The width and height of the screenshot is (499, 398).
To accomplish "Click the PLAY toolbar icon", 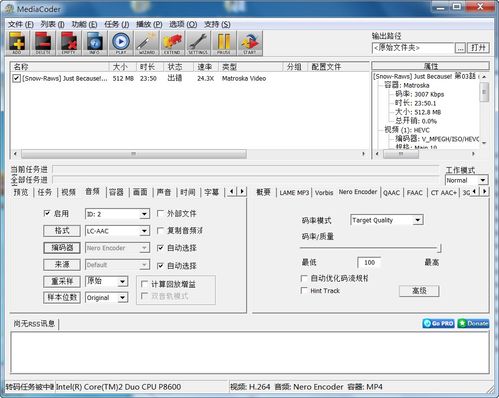I will [x=121, y=43].
